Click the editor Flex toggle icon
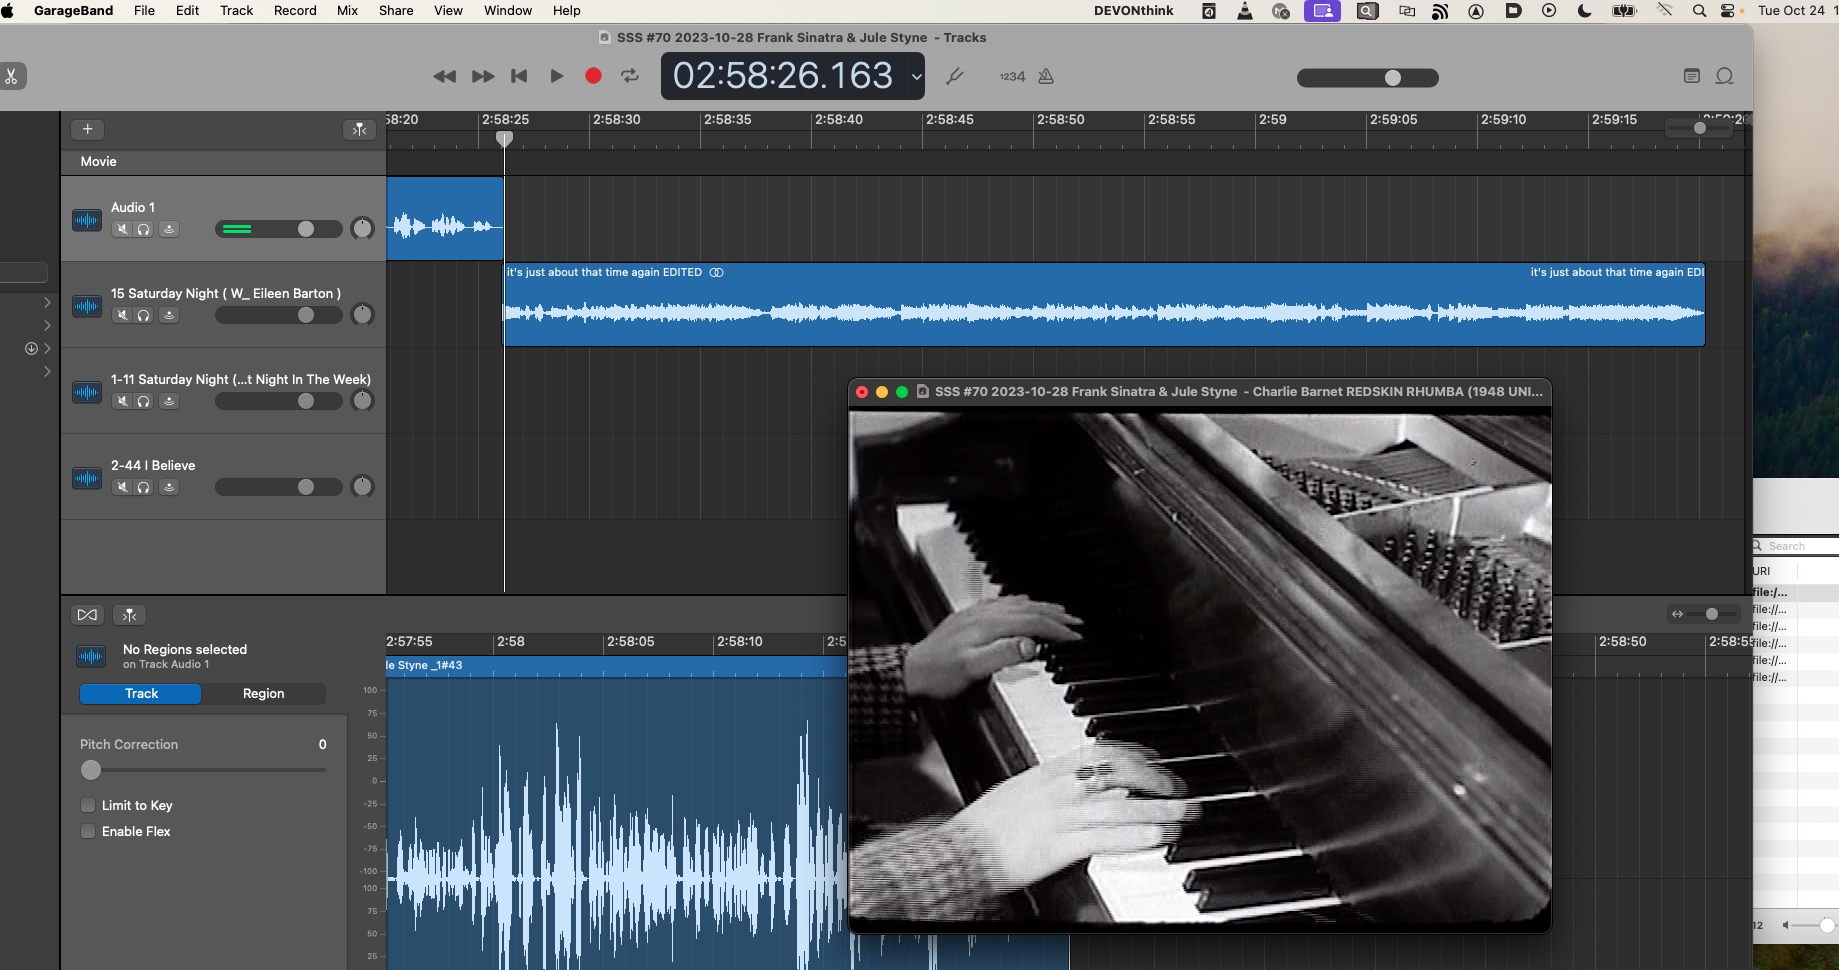1839x970 pixels. click(87, 615)
